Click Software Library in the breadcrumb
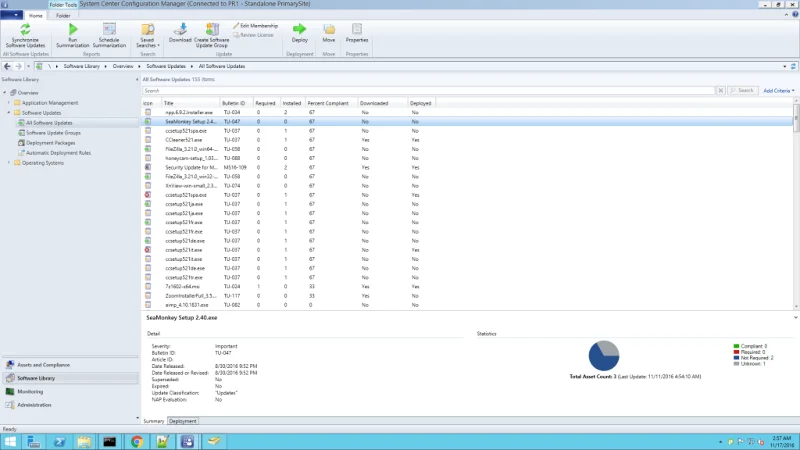Screen dimensions: 800x450 pos(82,66)
